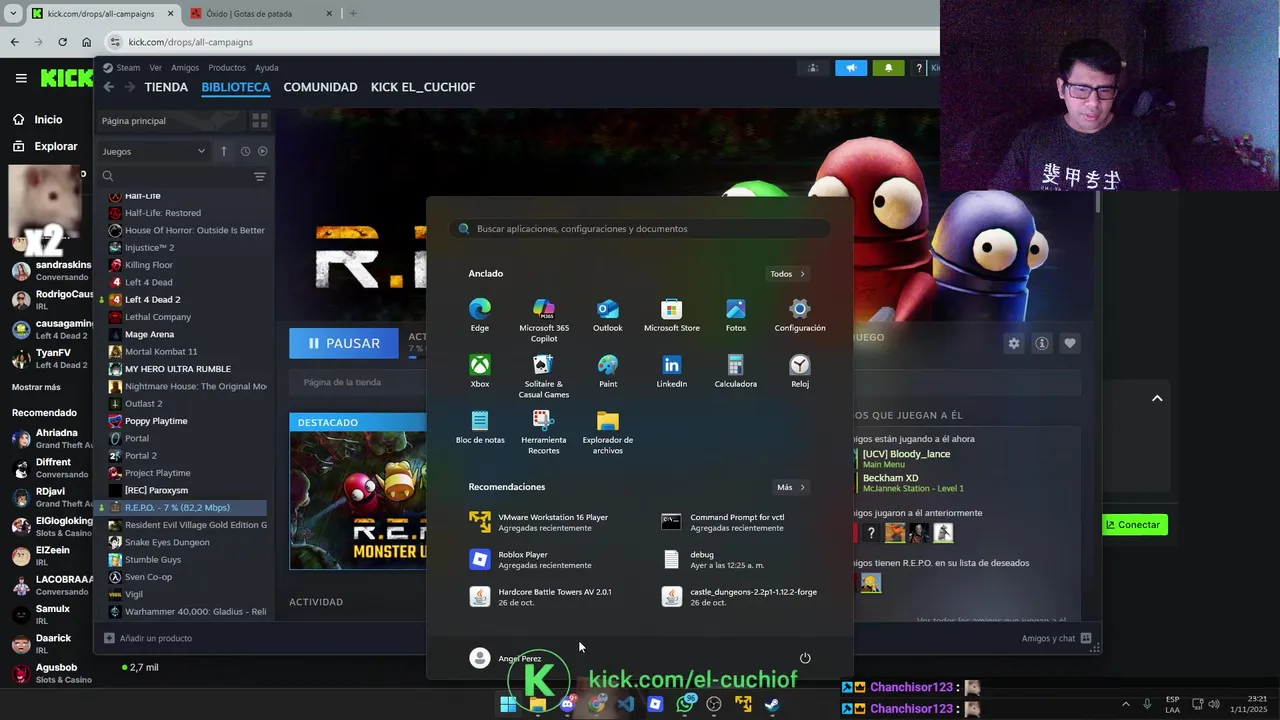Viewport: 1280px width, 720px height.
Task: Collapse Kick chat panel chevron
Action: point(1157,398)
